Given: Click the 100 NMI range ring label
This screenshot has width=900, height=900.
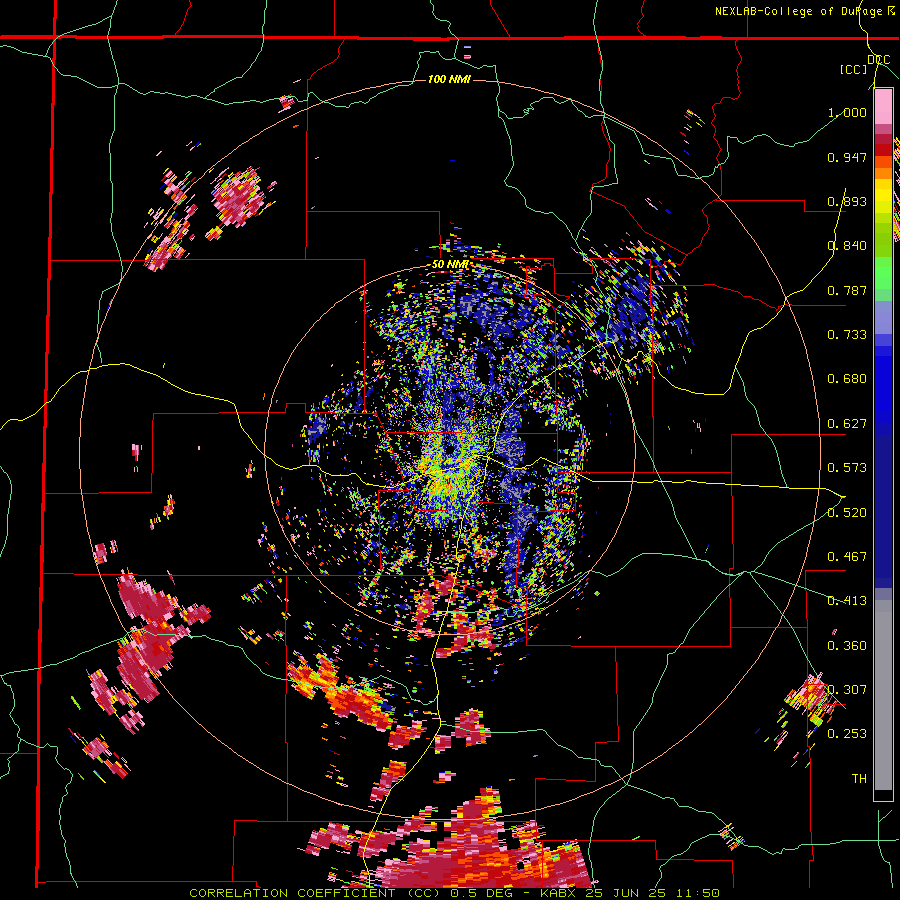Looking at the screenshot, I should 449,79.
